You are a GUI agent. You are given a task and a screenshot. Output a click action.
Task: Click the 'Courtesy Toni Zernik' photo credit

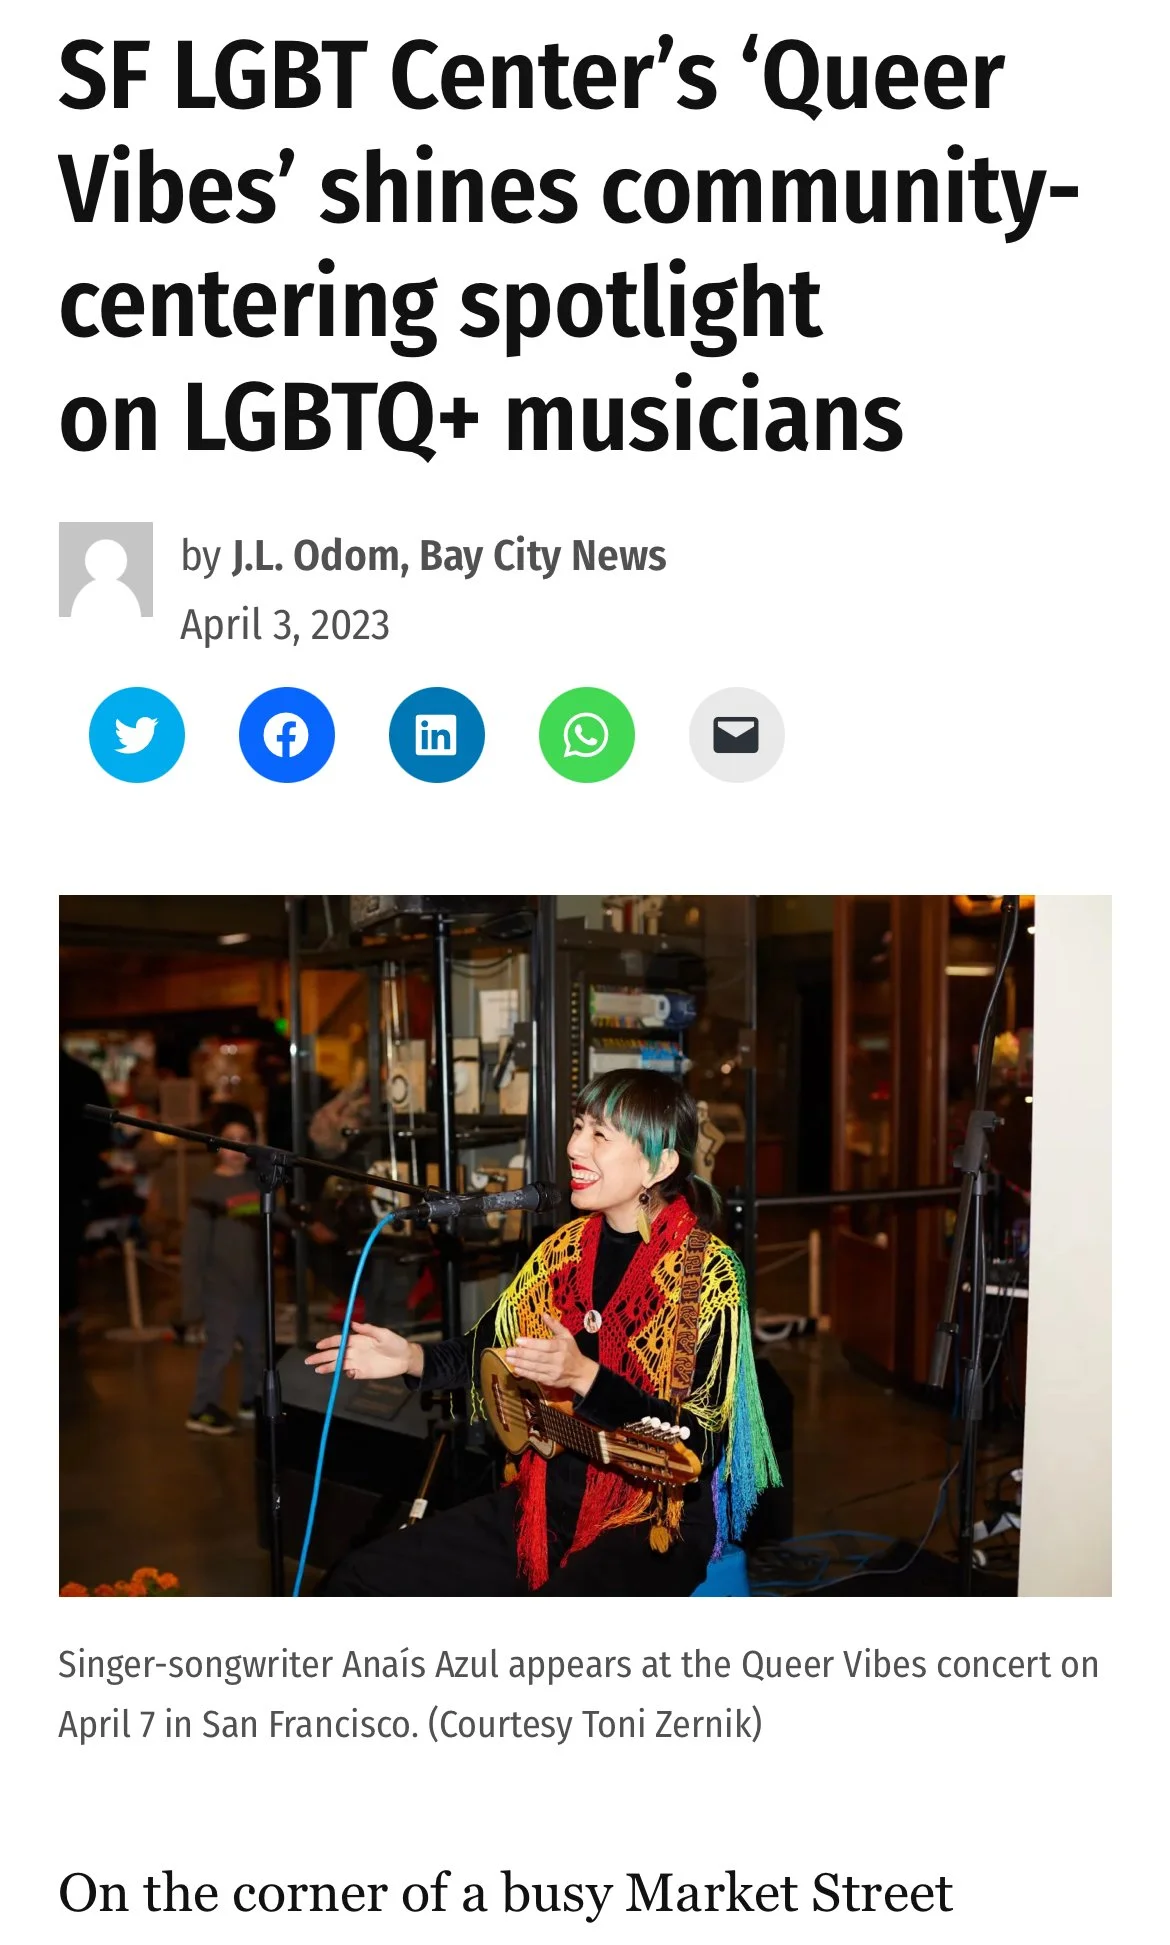(x=595, y=1725)
